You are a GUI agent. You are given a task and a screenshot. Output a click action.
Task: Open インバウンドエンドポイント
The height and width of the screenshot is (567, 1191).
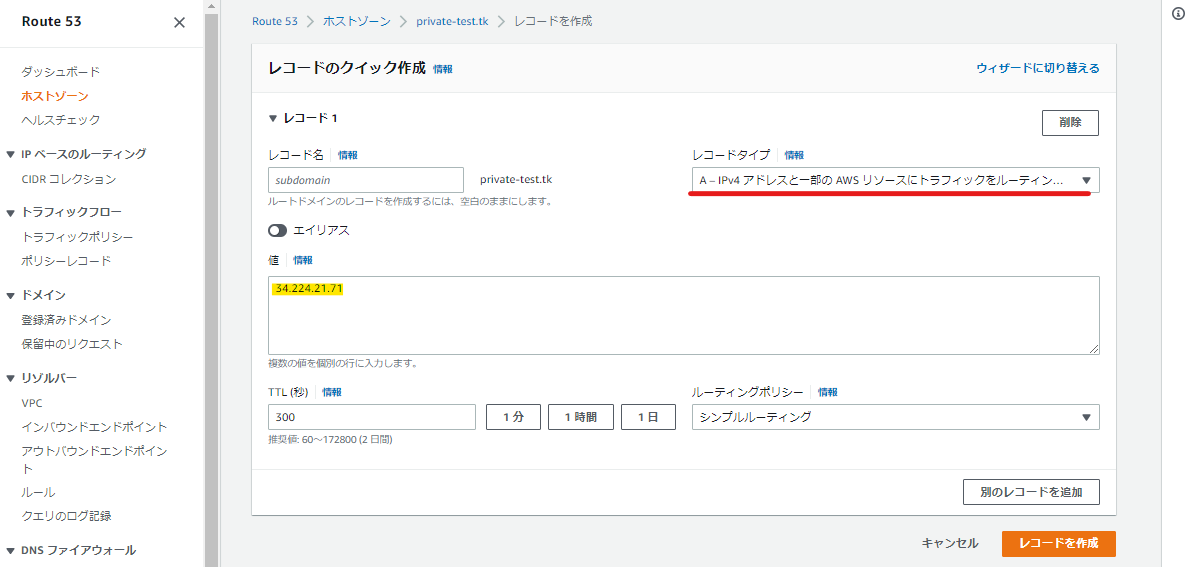click(94, 427)
